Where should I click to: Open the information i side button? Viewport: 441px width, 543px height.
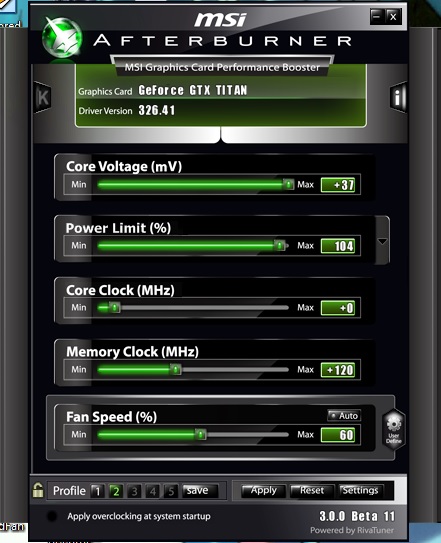[x=398, y=97]
